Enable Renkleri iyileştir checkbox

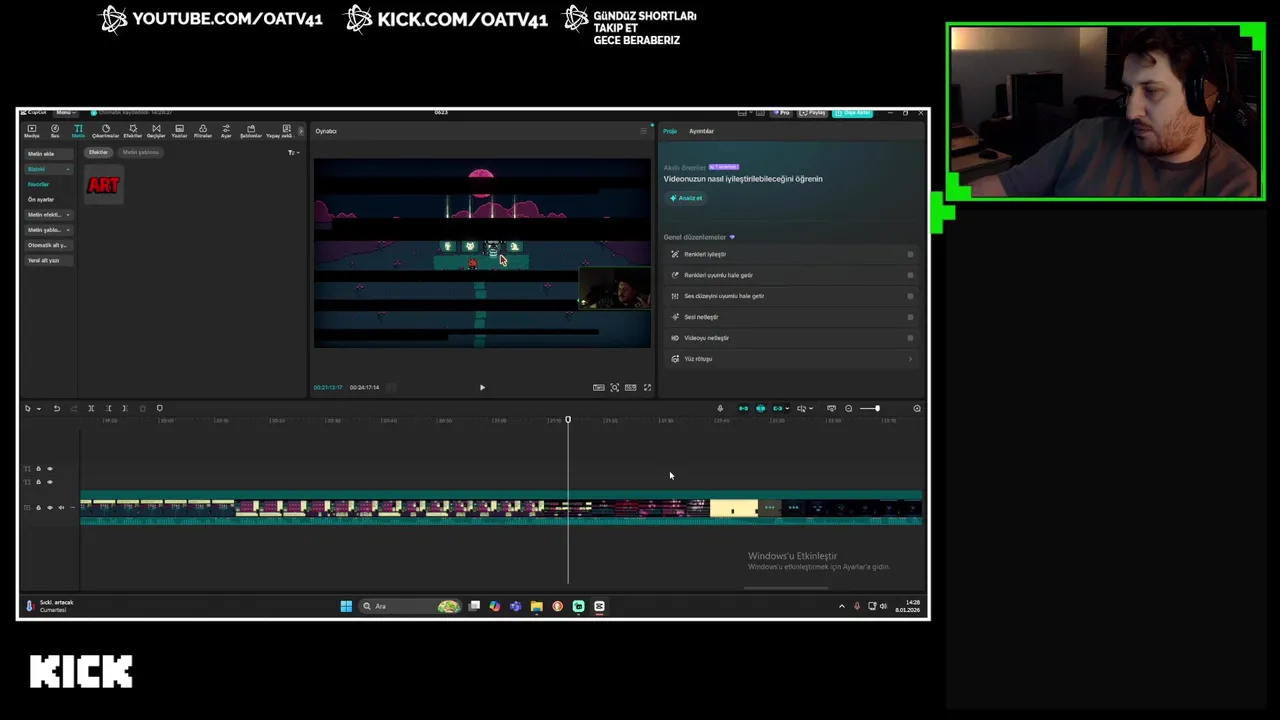pyautogui.click(x=910, y=254)
